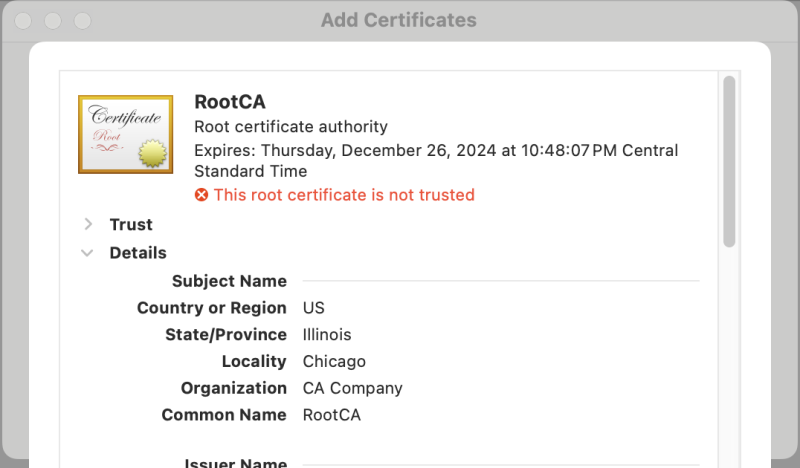Click the red not-trusted error icon
This screenshot has width=800, height=468.
coord(201,195)
